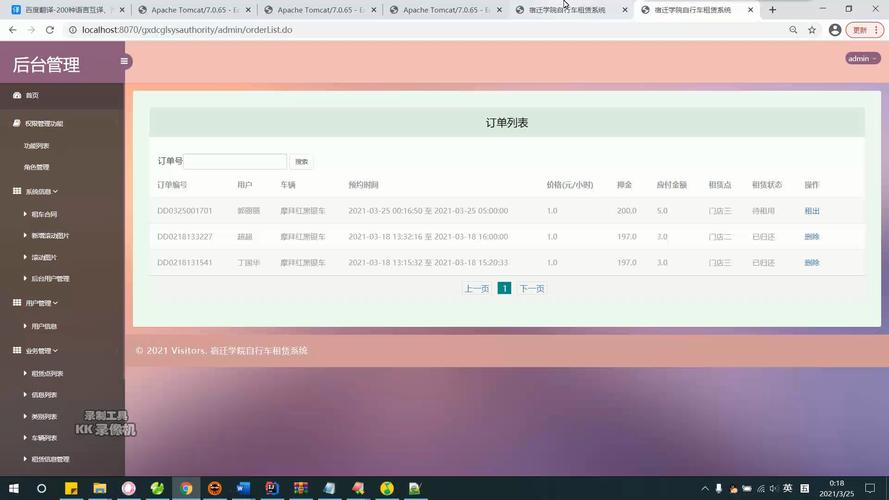Click the book icon beside 权限管理功能
Screen dimensions: 889x500
[17, 123]
